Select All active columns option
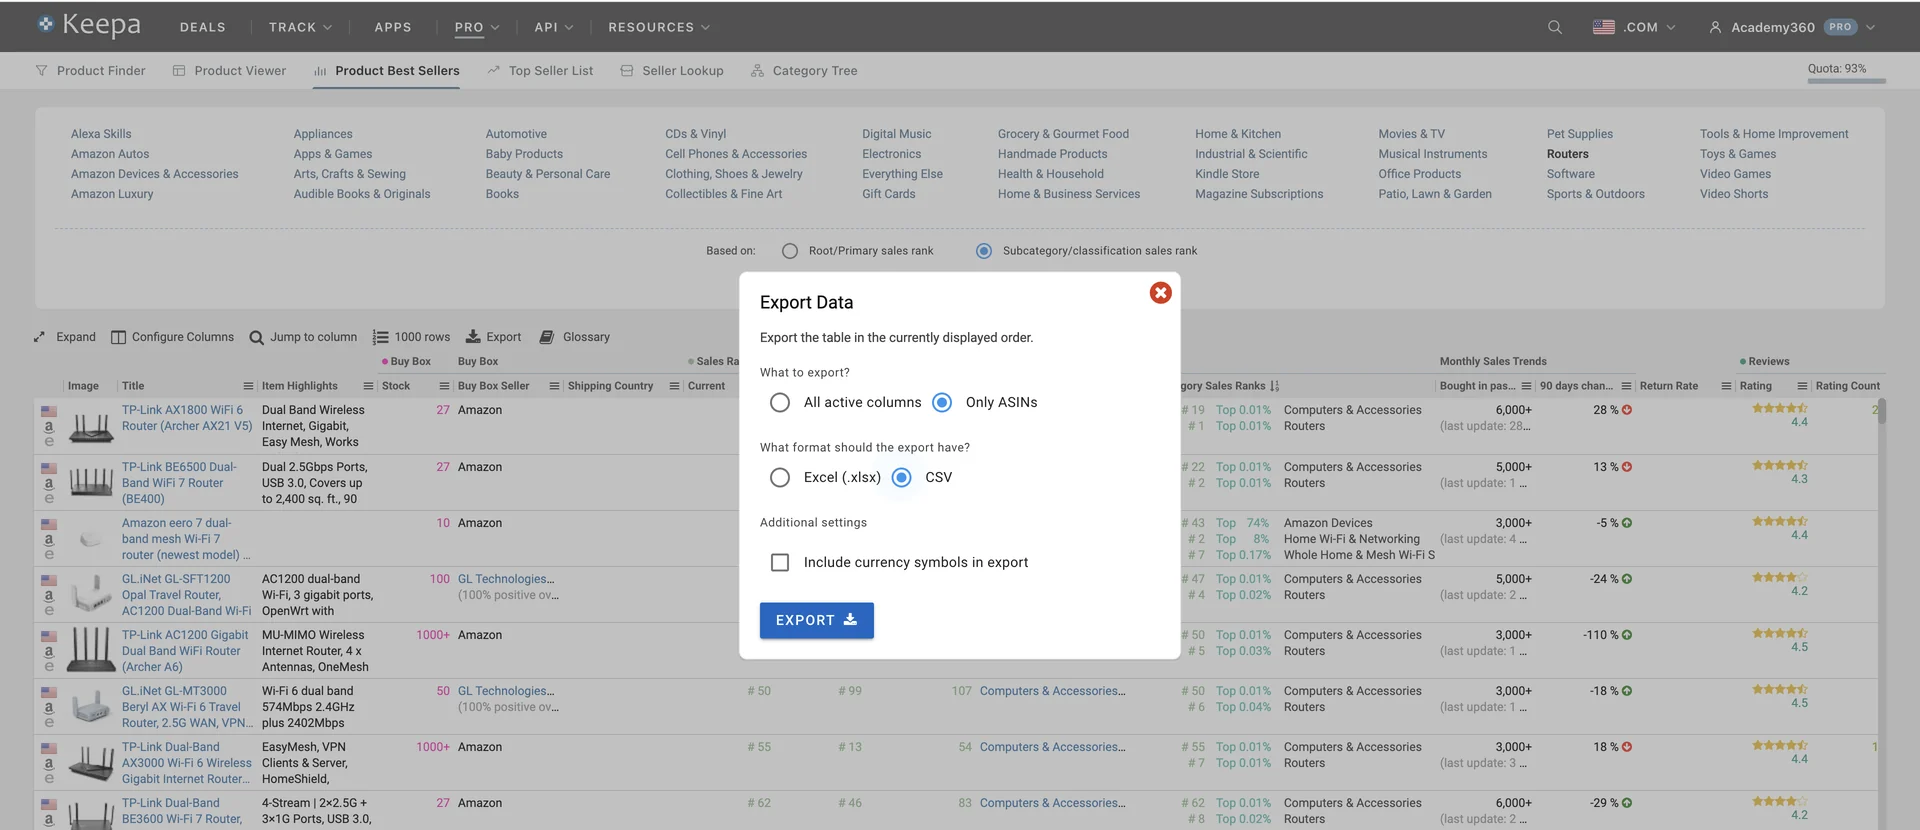The height and width of the screenshot is (830, 1920). tap(780, 402)
